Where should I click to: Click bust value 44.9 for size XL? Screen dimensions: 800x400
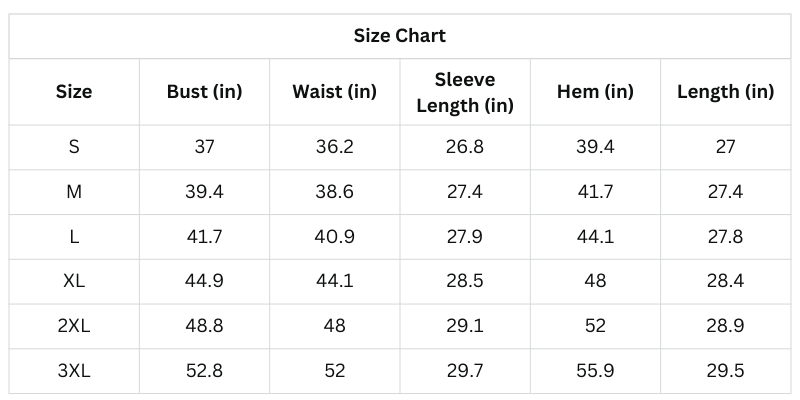click(x=204, y=281)
